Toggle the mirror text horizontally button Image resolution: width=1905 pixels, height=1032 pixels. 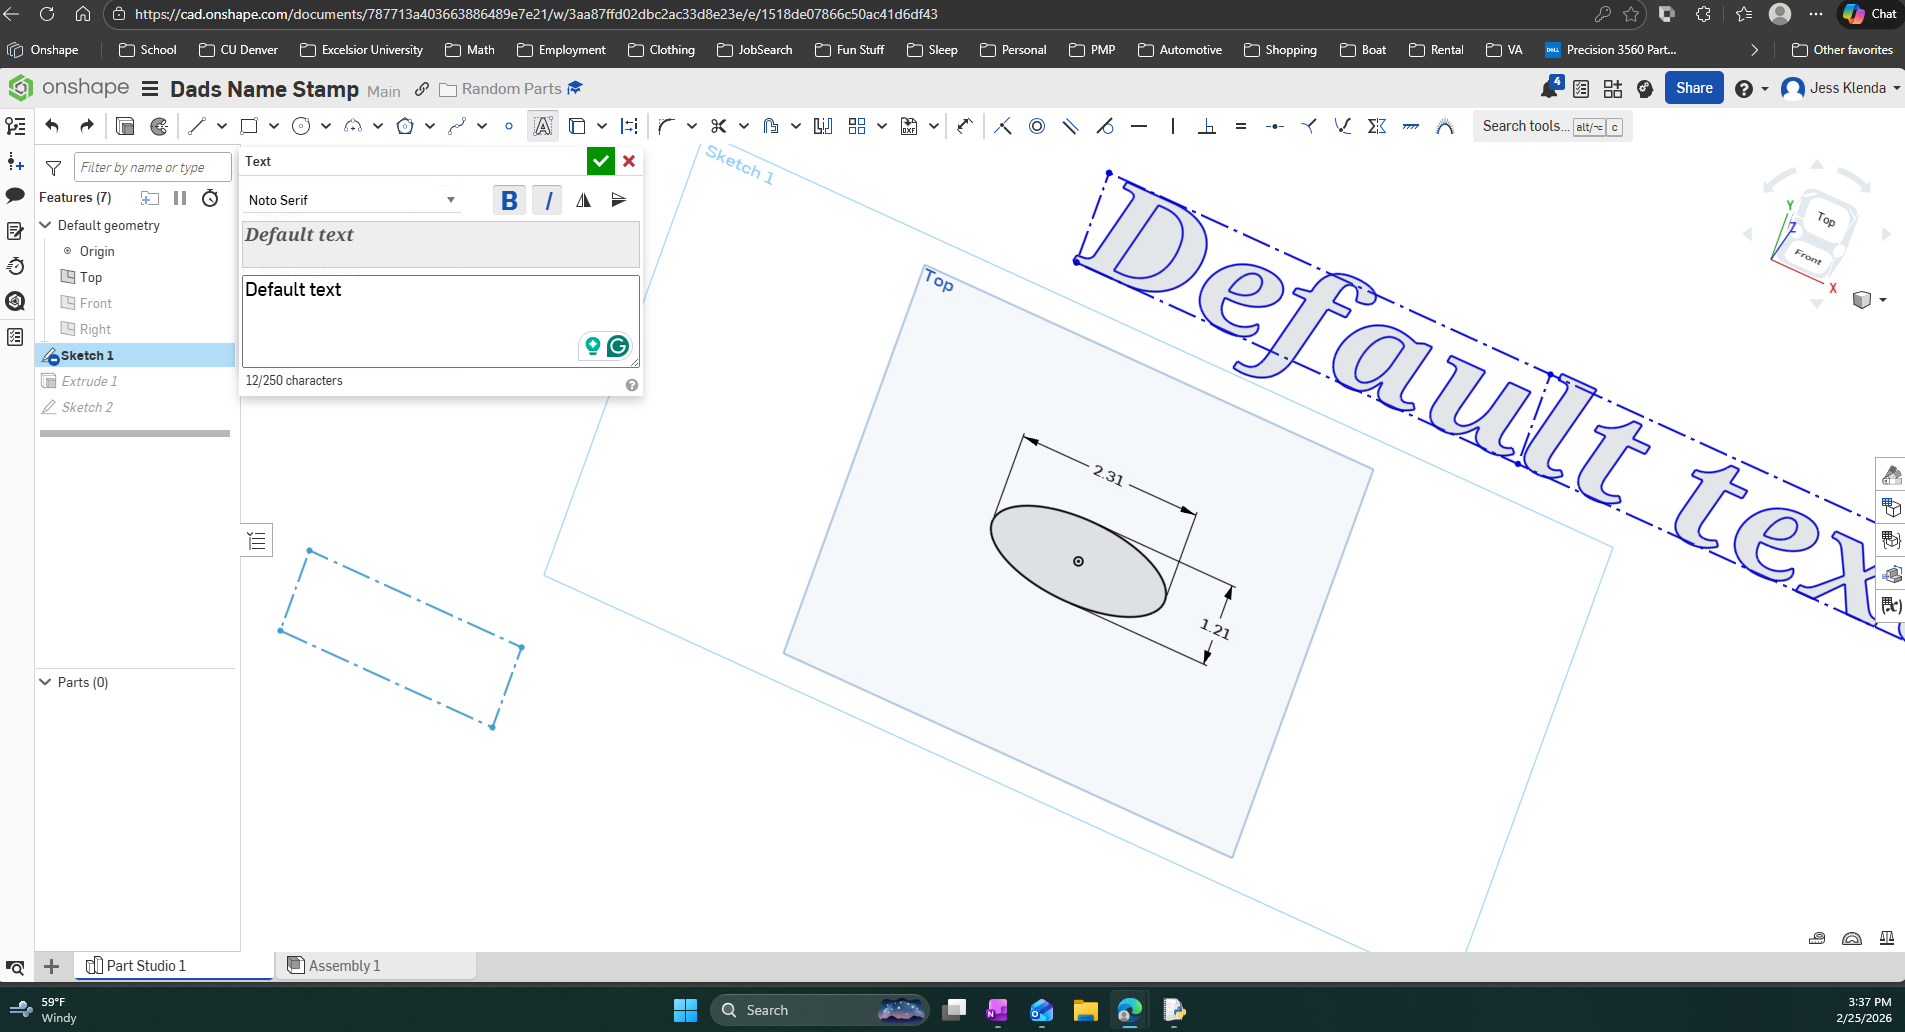point(583,200)
